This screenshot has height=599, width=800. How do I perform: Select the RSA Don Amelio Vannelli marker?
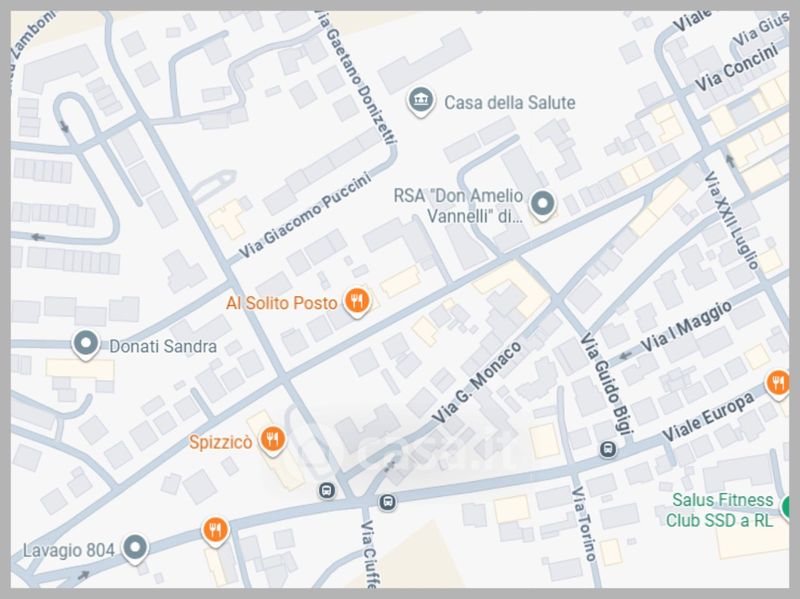pyautogui.click(x=542, y=204)
